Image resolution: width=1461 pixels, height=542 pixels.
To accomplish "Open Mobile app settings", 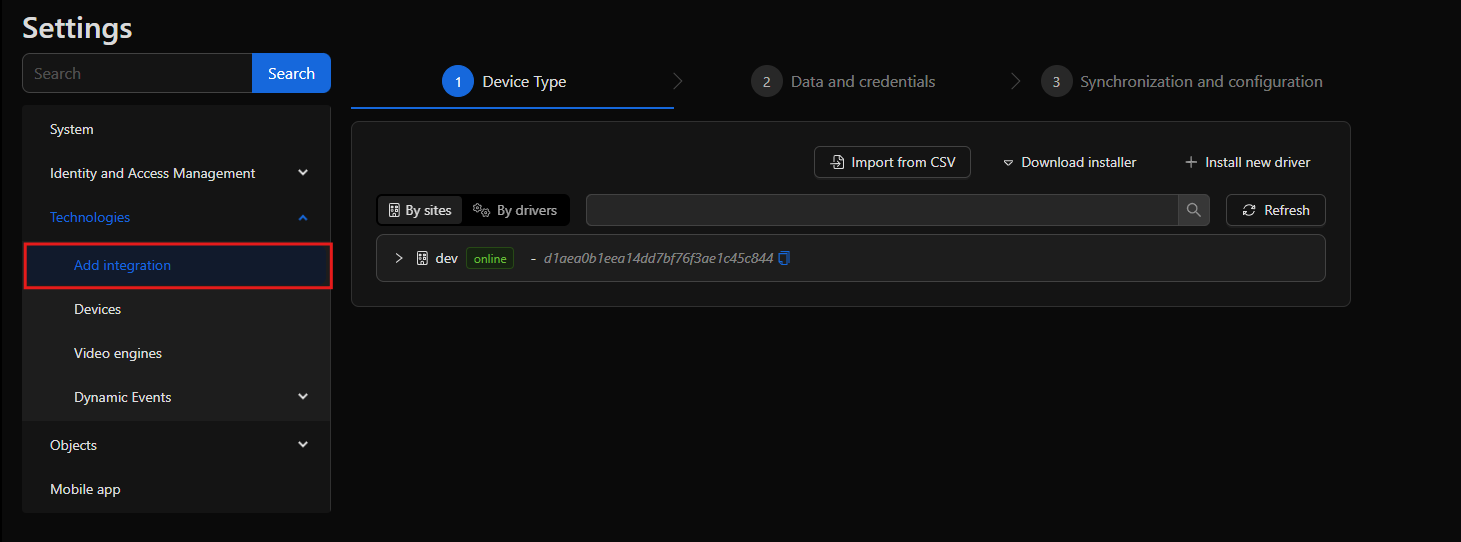I will tap(176, 489).
